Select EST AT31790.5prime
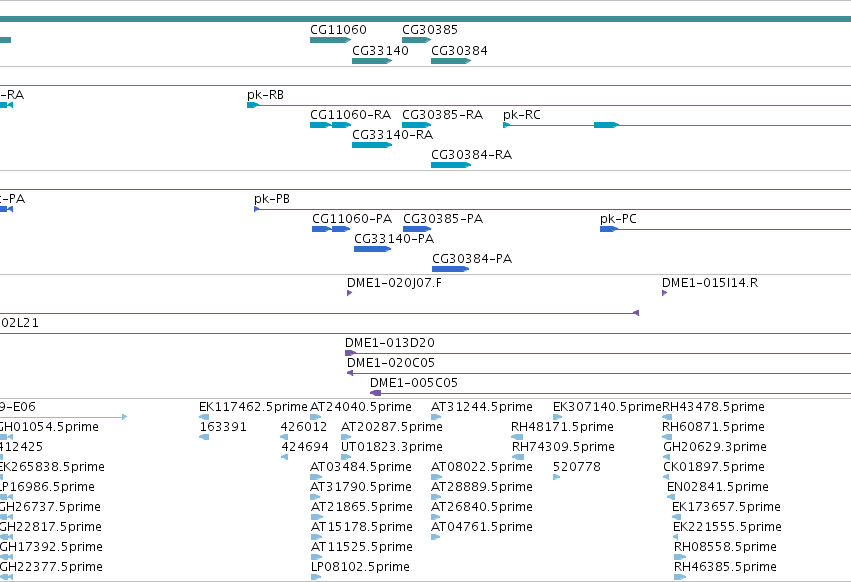The height and width of the screenshot is (582, 851). (x=316, y=498)
